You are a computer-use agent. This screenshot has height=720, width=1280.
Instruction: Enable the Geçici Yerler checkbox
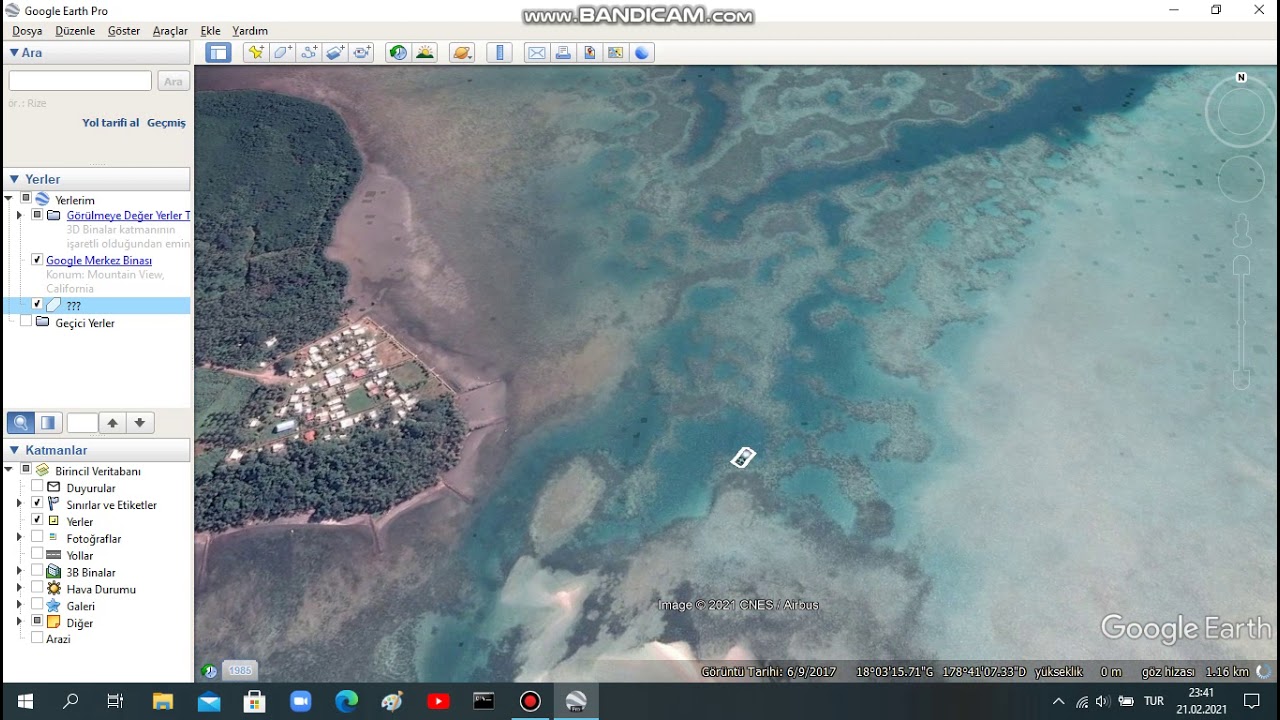[x=26, y=322]
